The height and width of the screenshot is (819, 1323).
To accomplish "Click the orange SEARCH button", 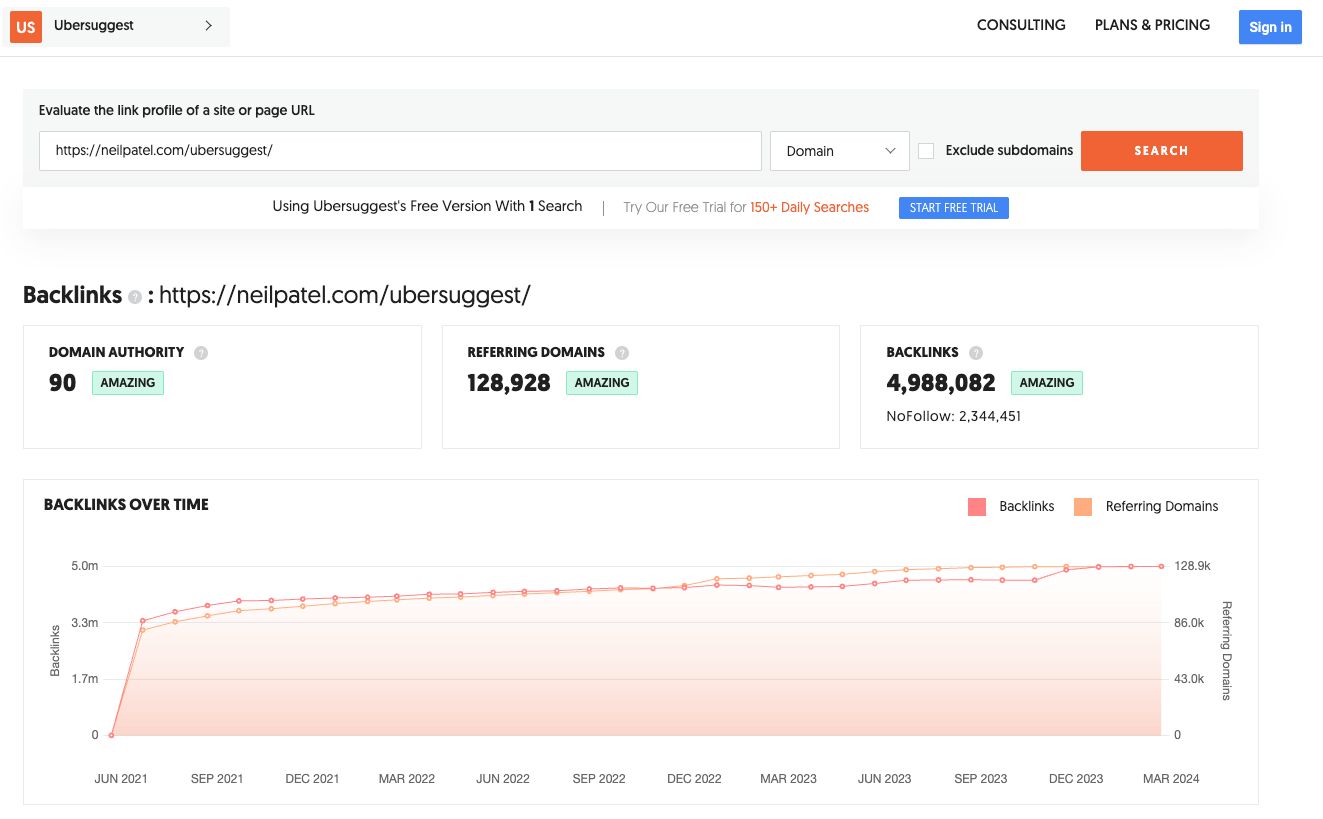I will pos(1161,150).
